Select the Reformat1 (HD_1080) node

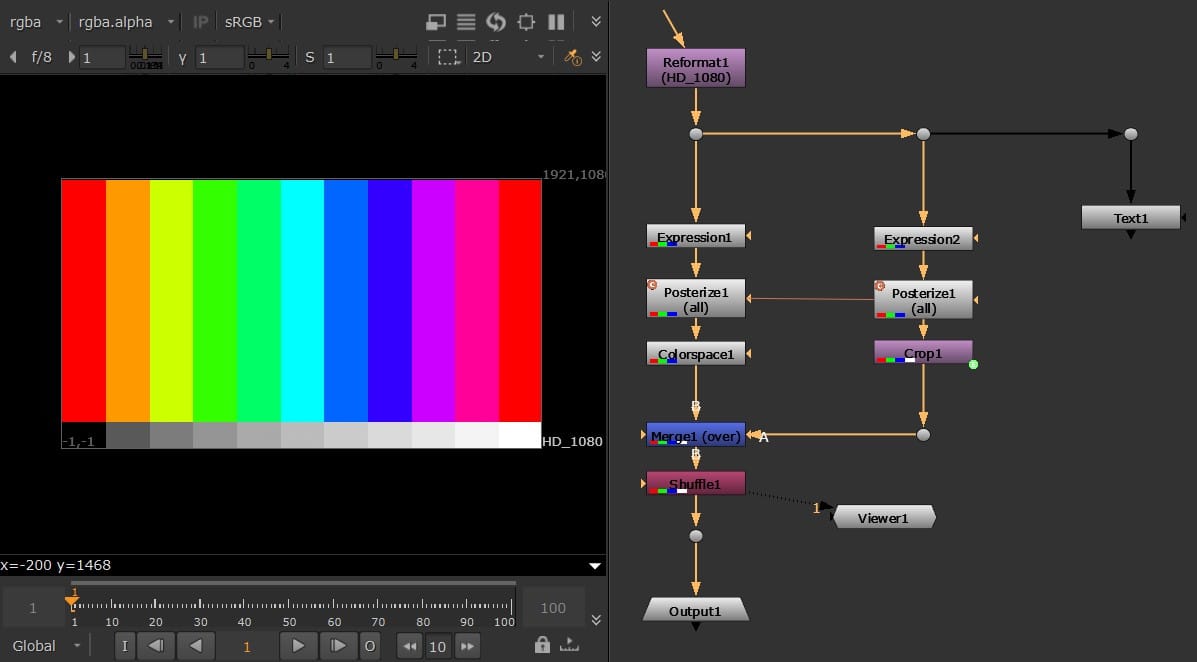click(695, 69)
